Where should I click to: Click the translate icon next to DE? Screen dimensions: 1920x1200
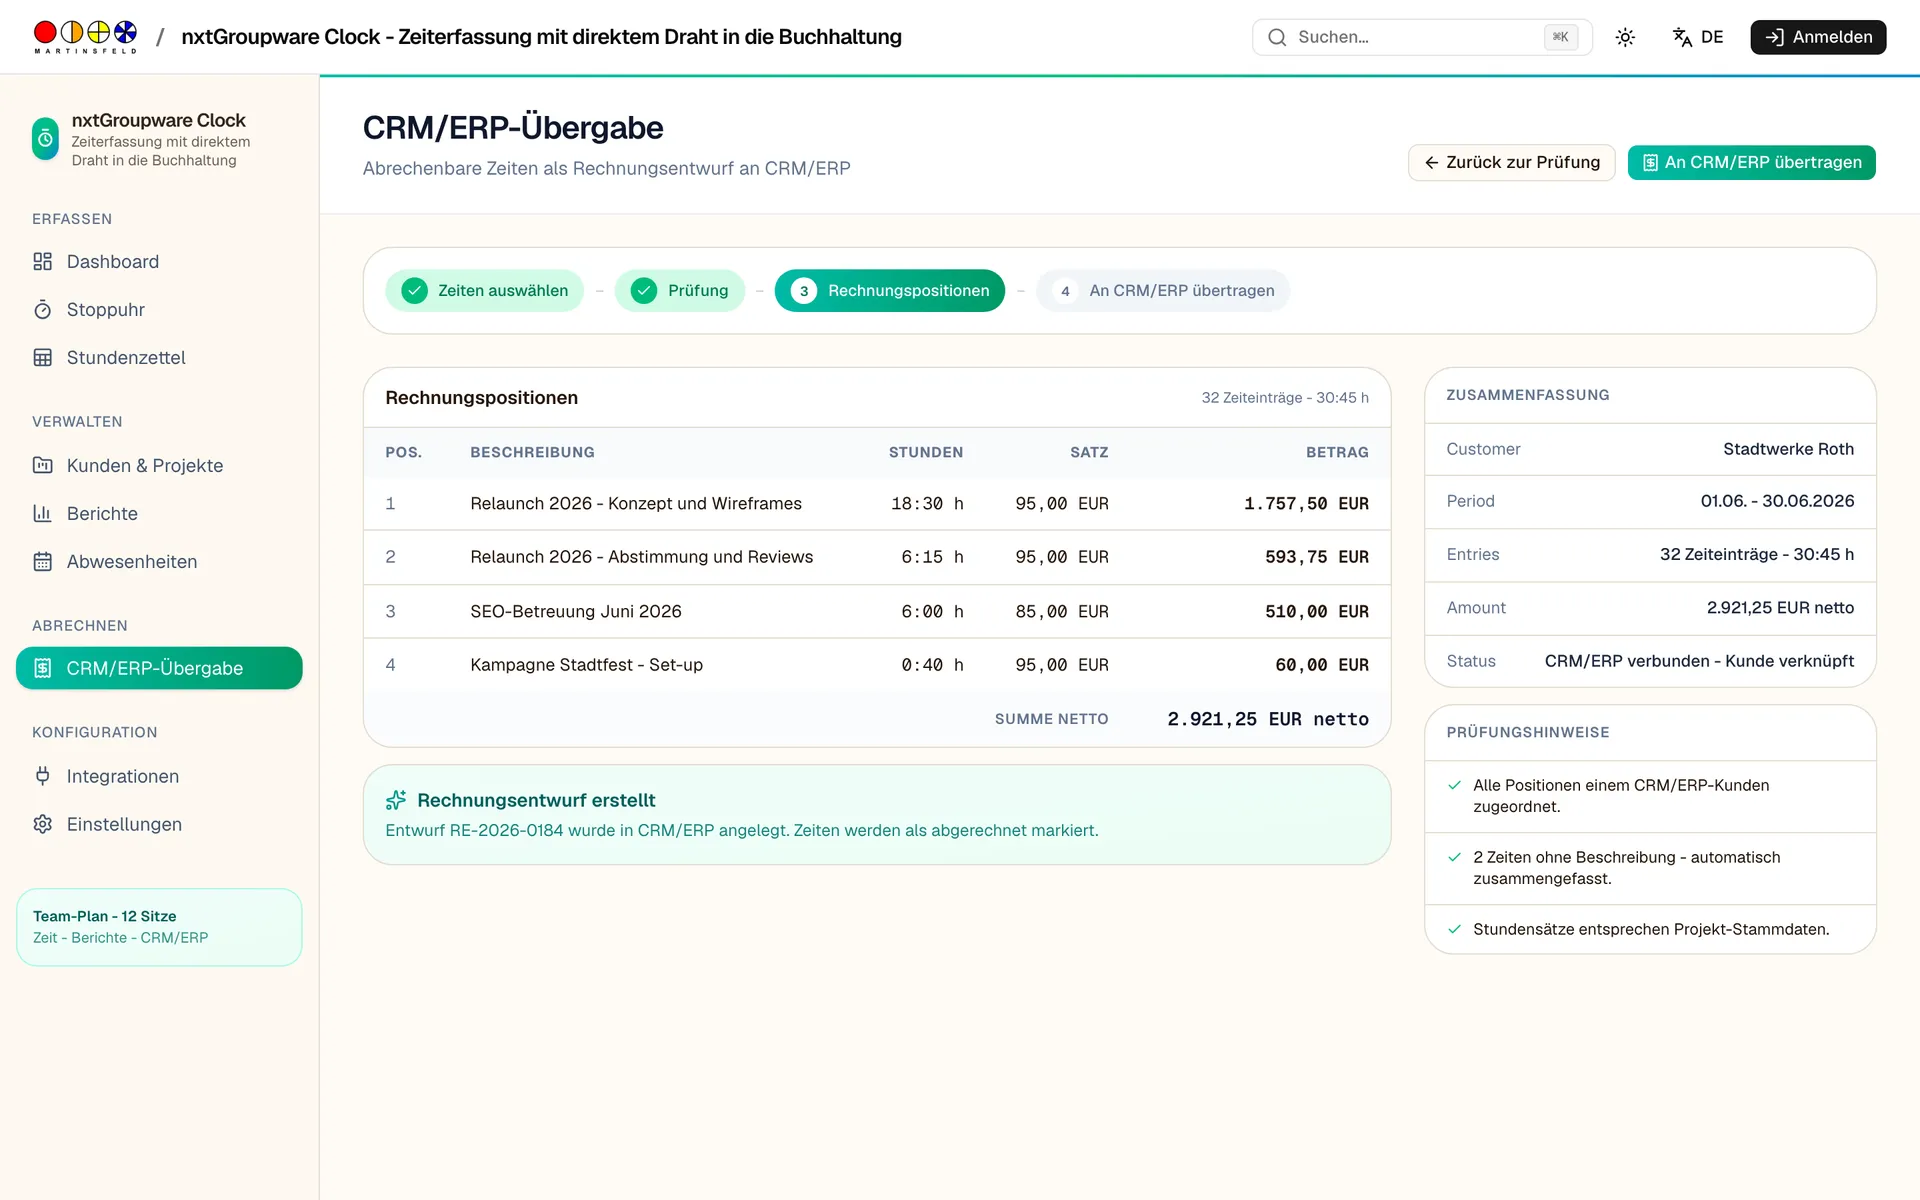(x=1682, y=37)
